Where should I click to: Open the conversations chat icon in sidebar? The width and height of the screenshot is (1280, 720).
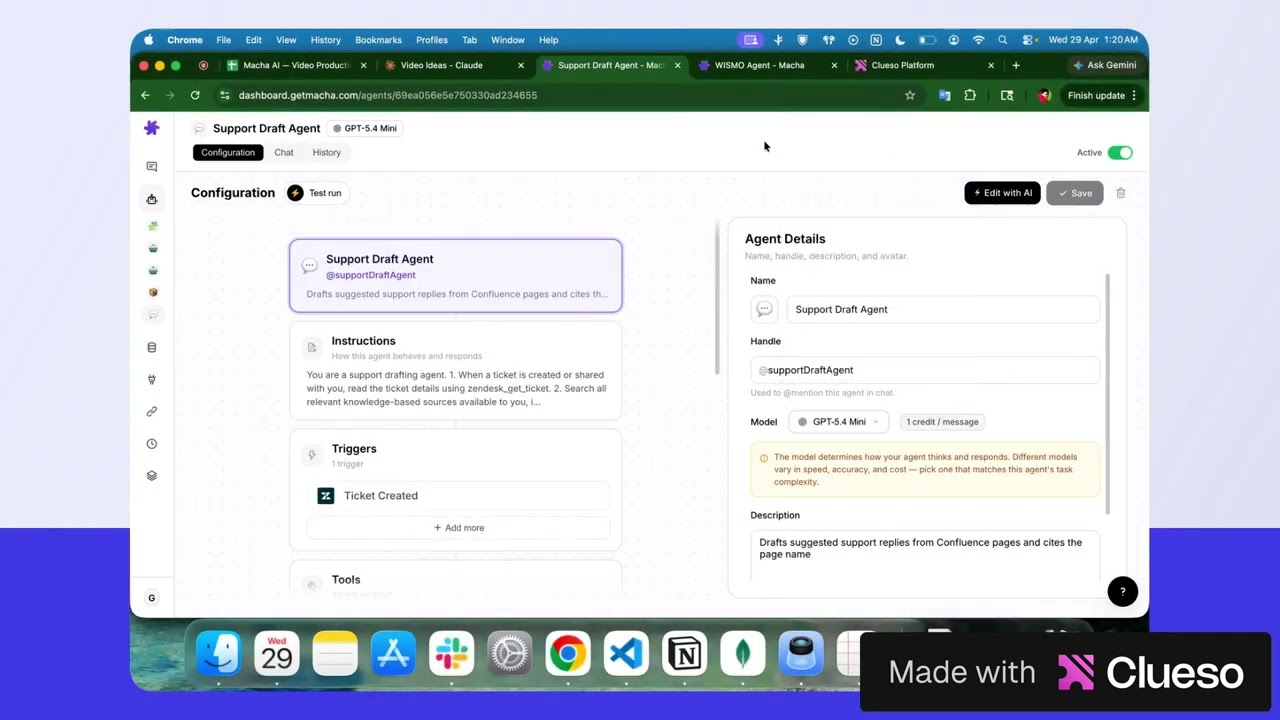pyautogui.click(x=152, y=167)
